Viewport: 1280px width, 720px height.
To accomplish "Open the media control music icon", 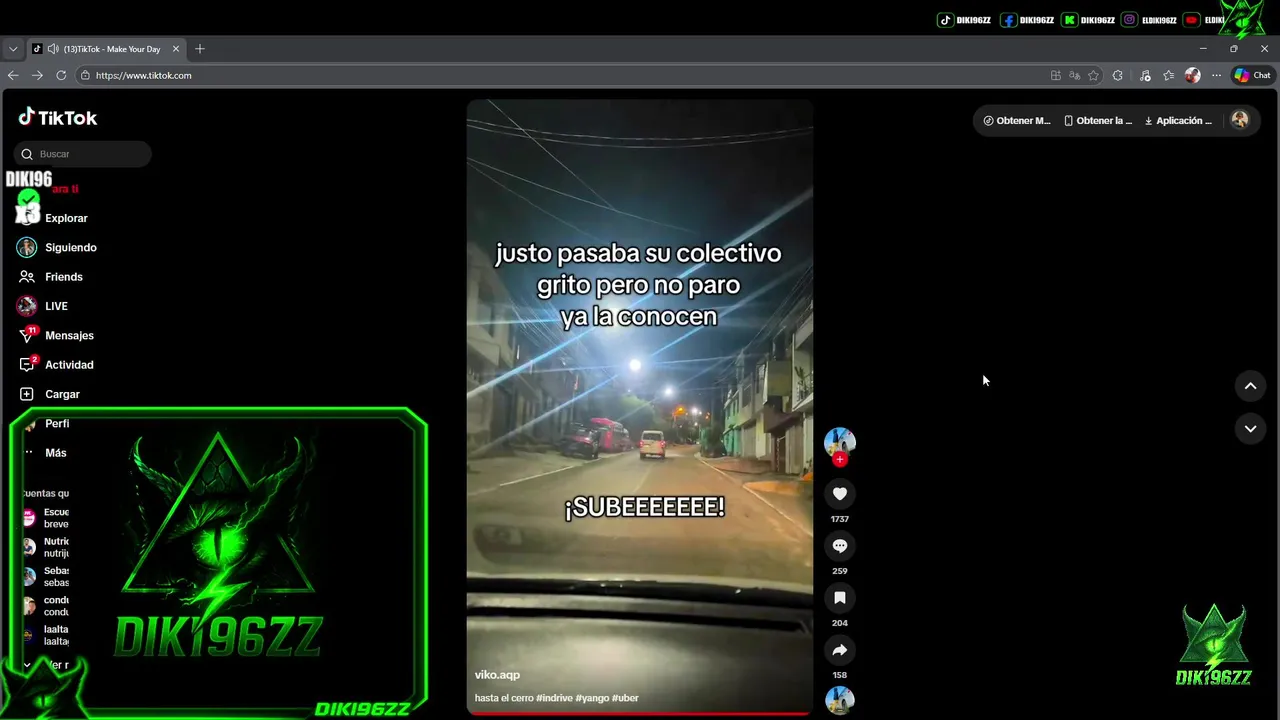I will [x=1145, y=75].
